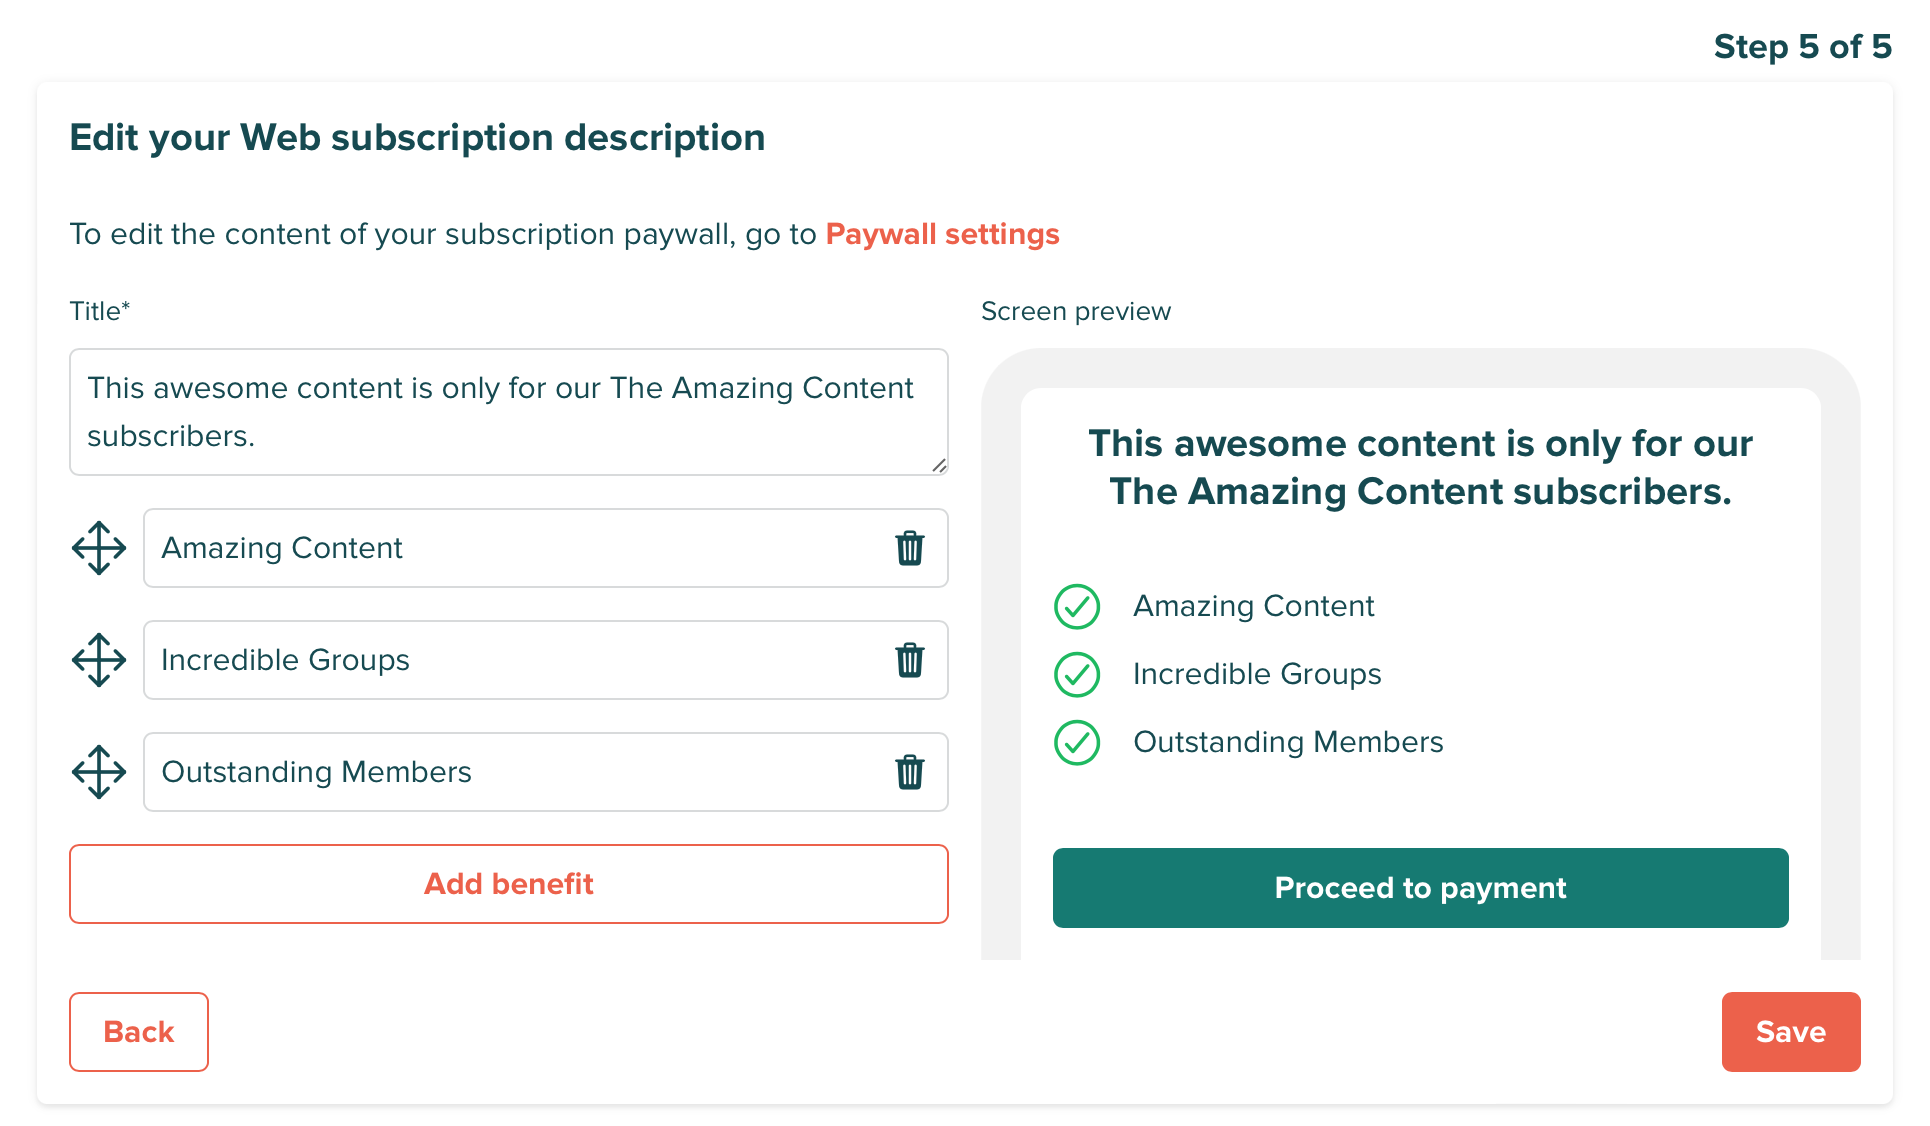Click the Incredible Groups preview checkmark
Screen dimensions: 1930x1126
click(x=1077, y=674)
